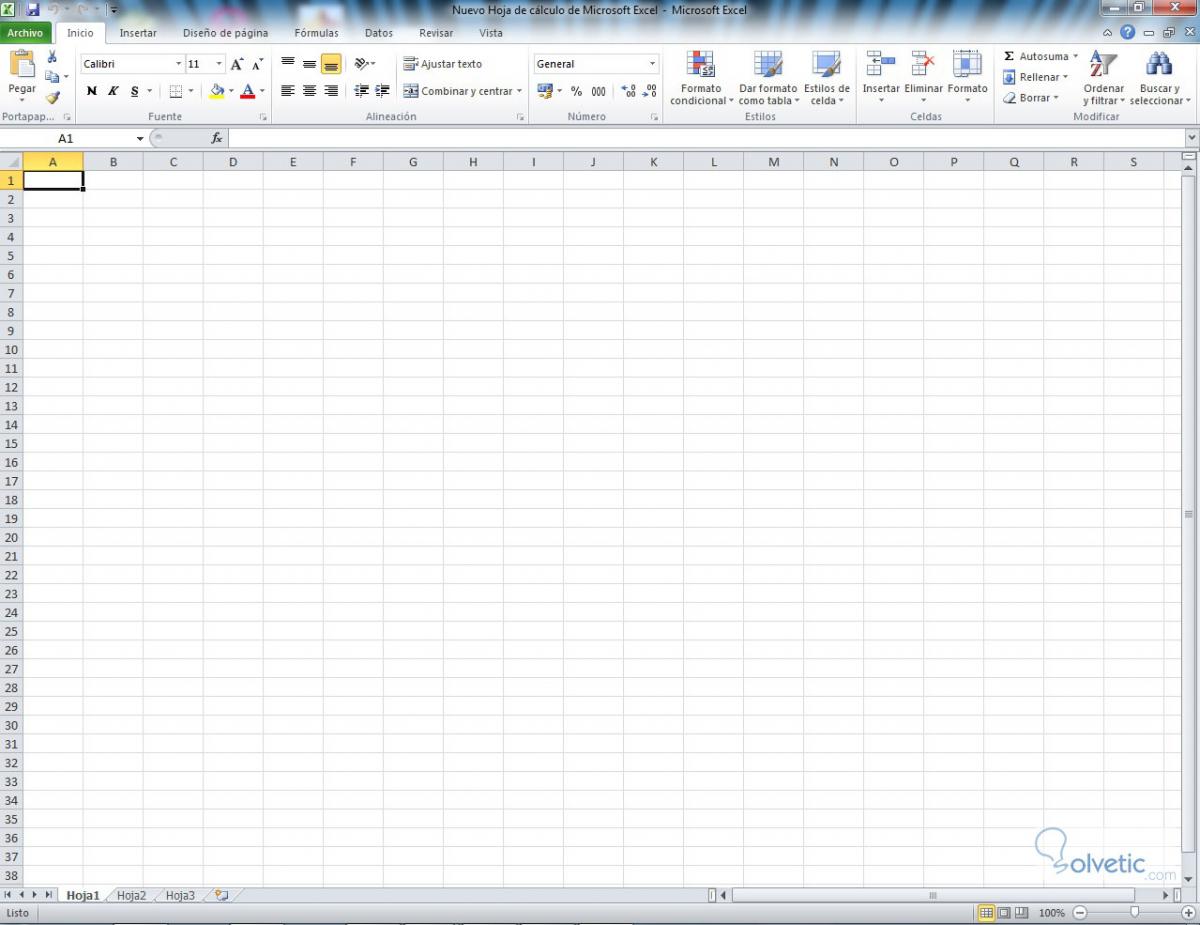Select the Hoja2 sheet tab
The width and height of the screenshot is (1200, 925).
131,895
